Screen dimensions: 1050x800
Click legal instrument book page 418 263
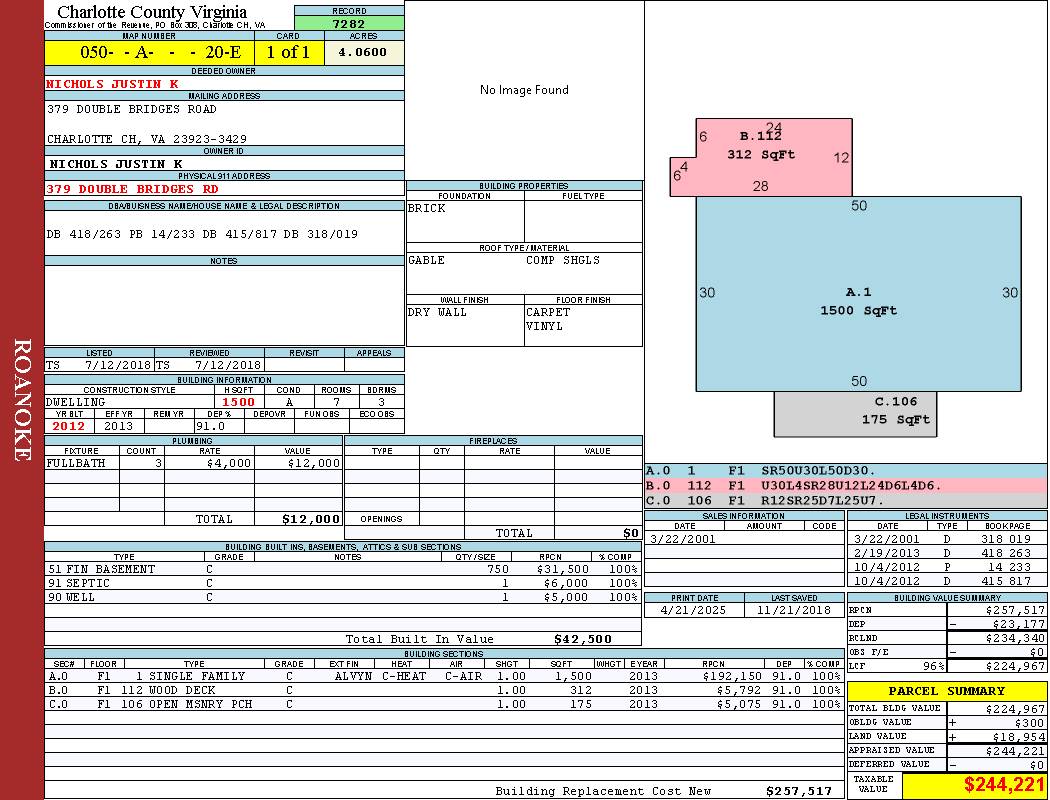point(1006,553)
